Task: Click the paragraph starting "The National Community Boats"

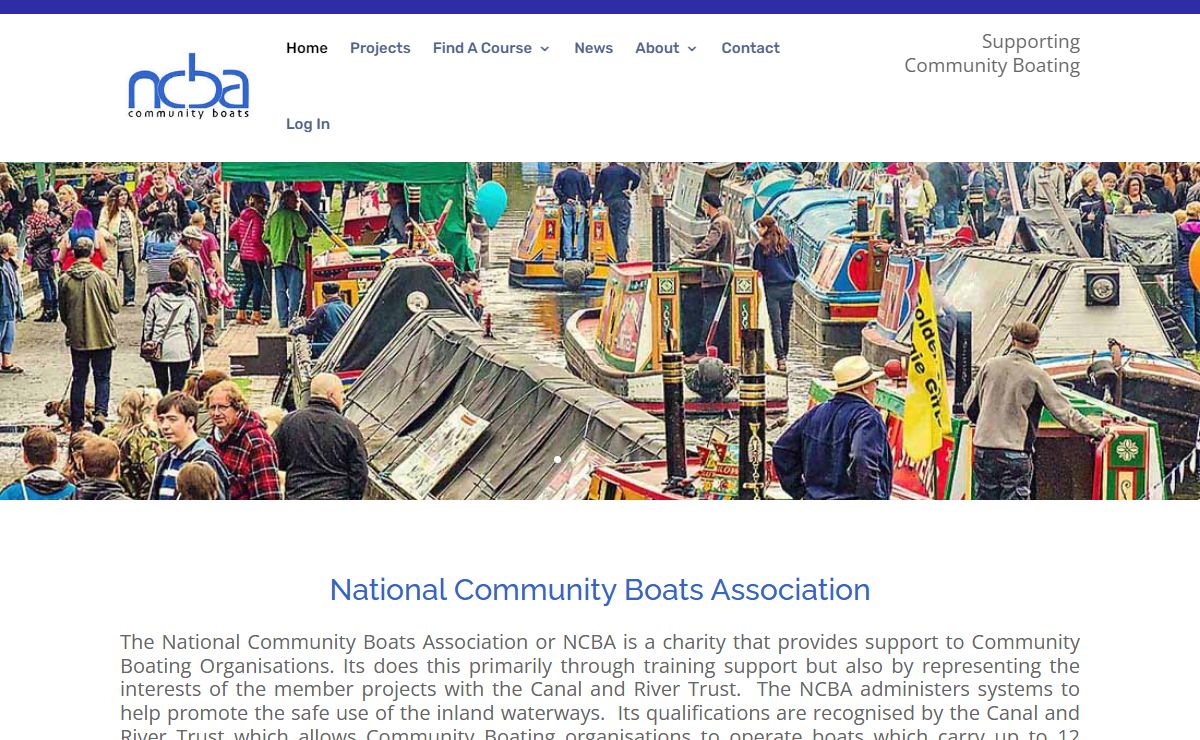Action: pos(600,686)
